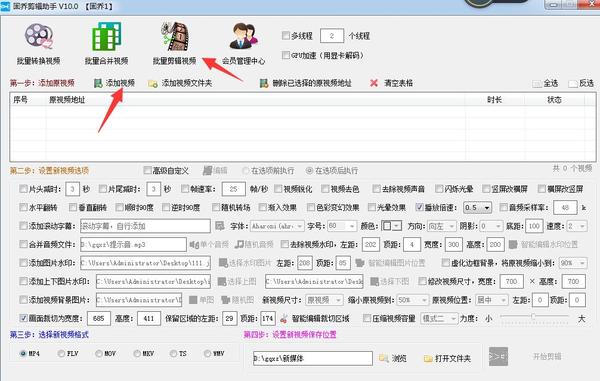This screenshot has height=381, width=600.
Task: Check 视频锐化 option
Action: coord(278,189)
